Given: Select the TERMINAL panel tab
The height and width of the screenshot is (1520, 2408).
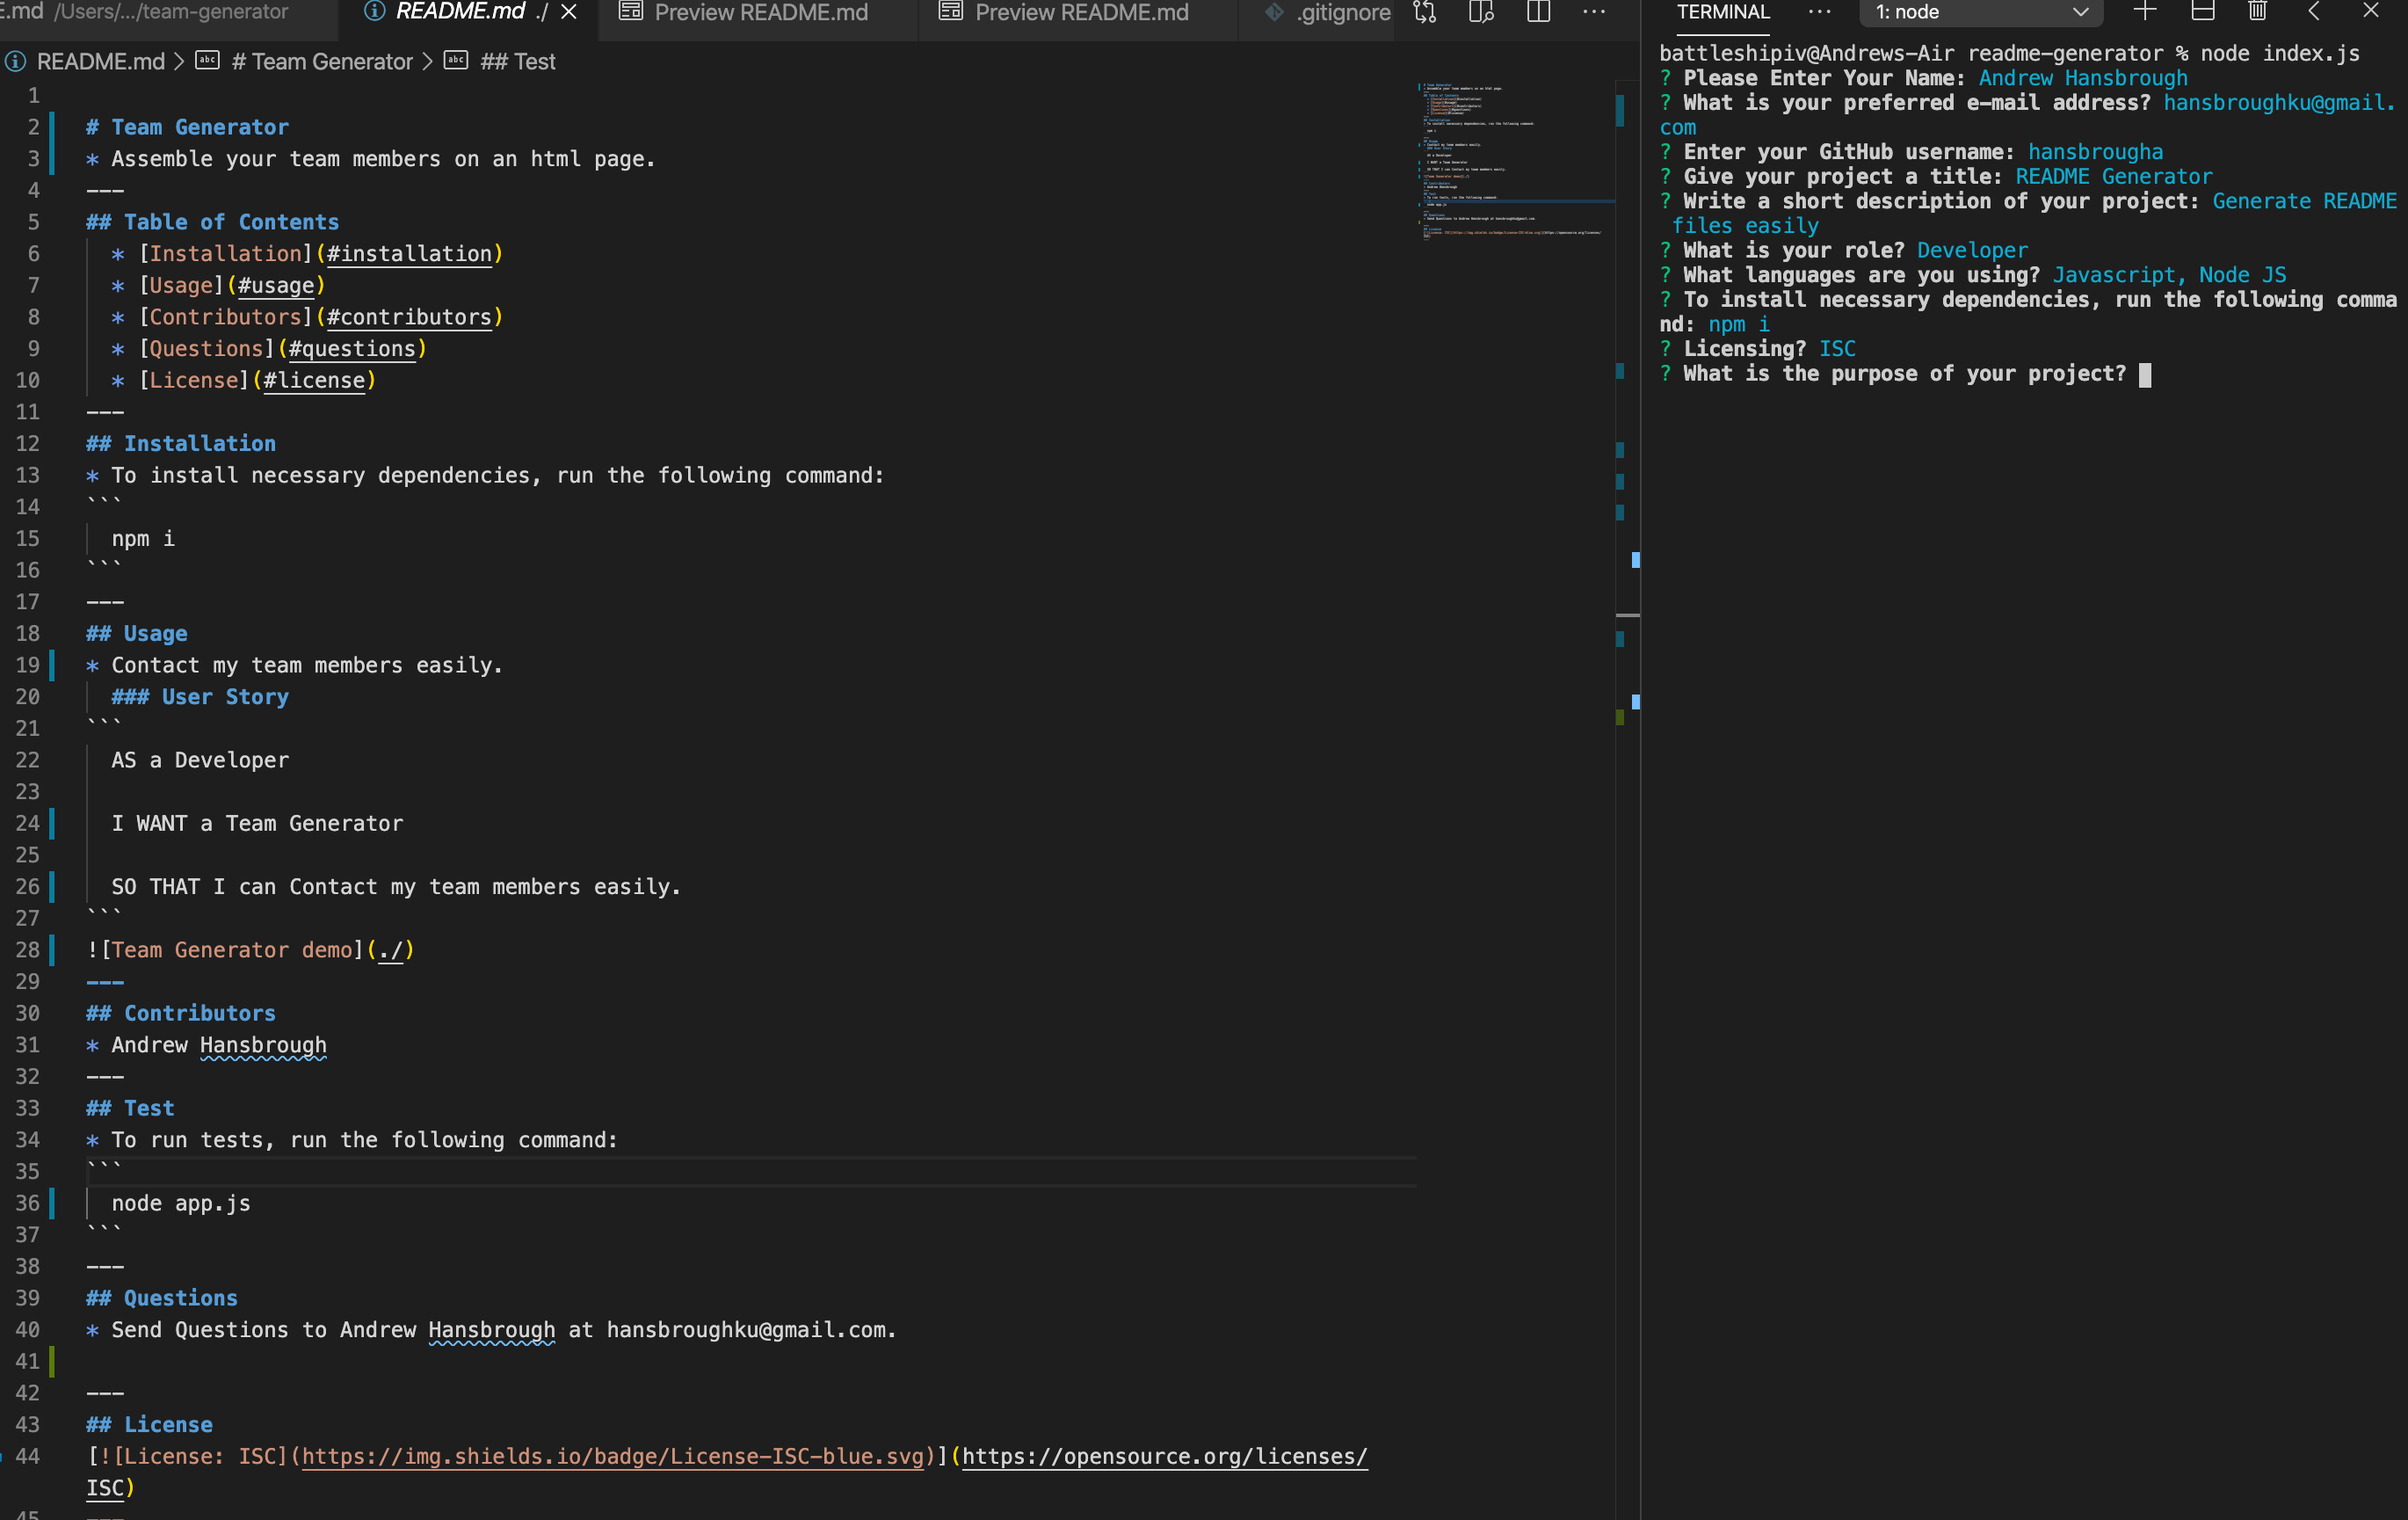Looking at the screenshot, I should [x=1723, y=12].
